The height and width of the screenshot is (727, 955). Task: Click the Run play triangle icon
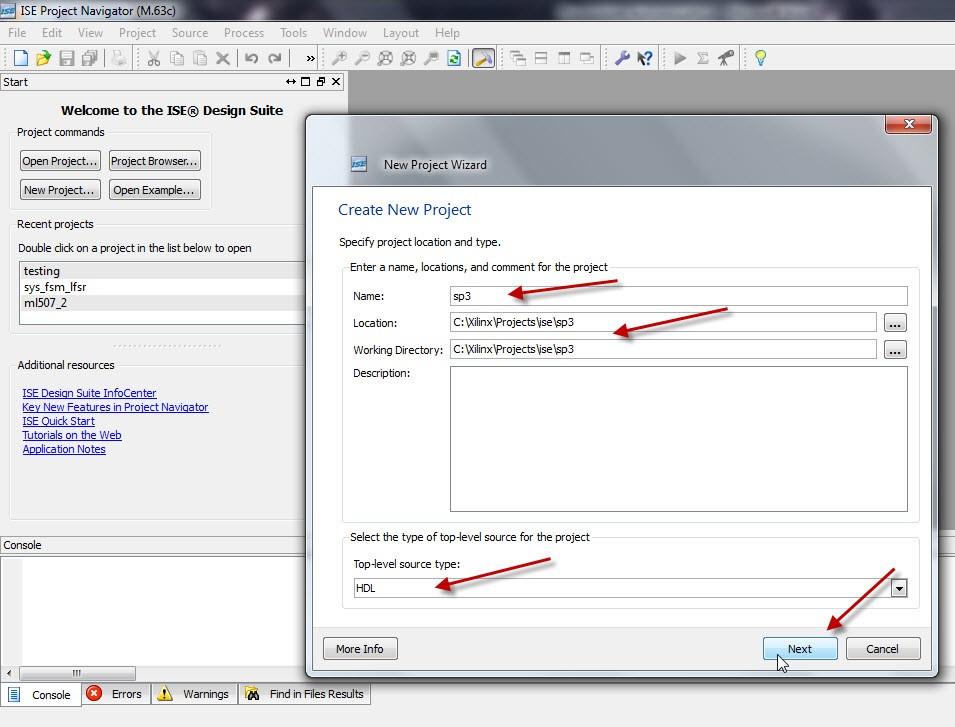tap(680, 58)
